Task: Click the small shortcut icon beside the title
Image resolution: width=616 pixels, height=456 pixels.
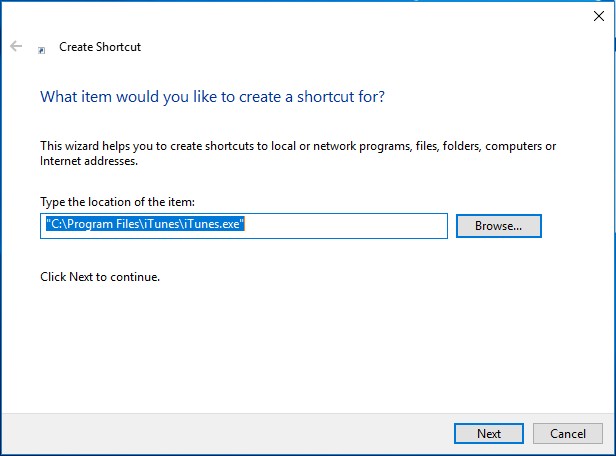Action: click(x=41, y=48)
